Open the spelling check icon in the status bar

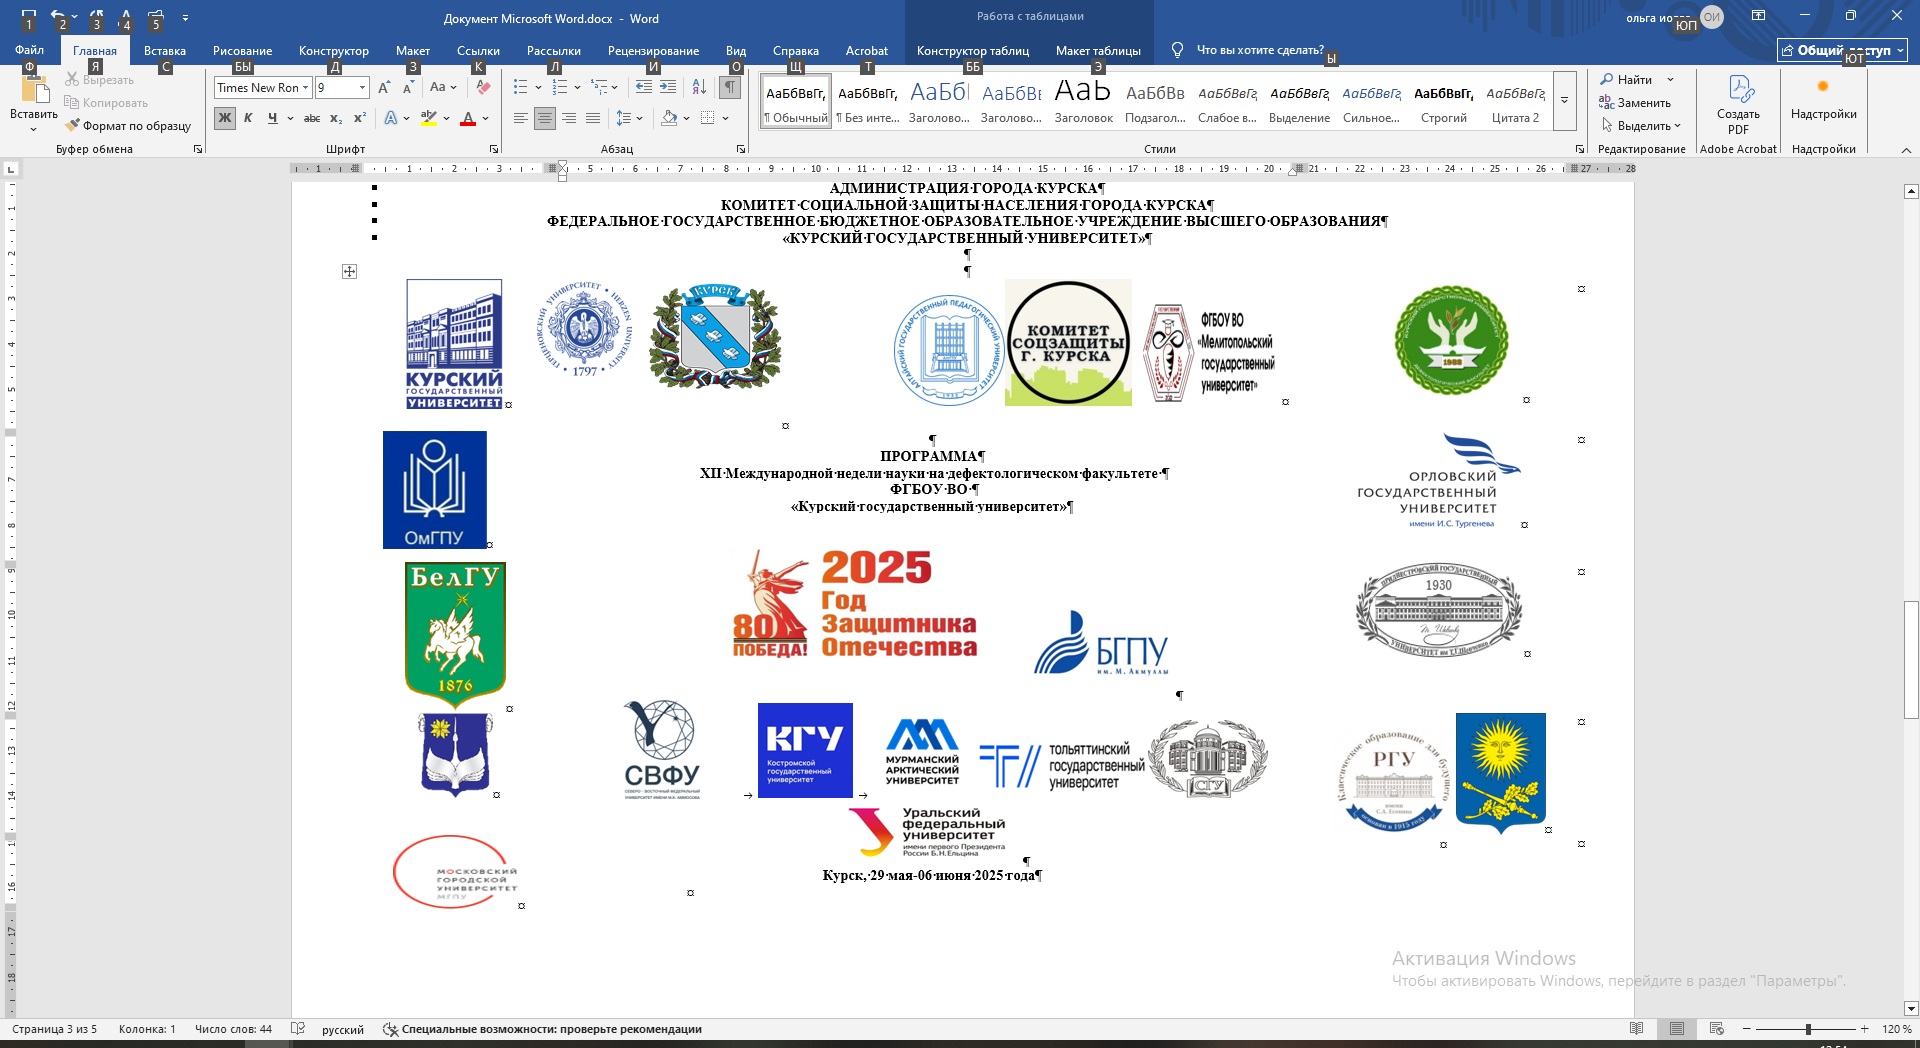(297, 1029)
